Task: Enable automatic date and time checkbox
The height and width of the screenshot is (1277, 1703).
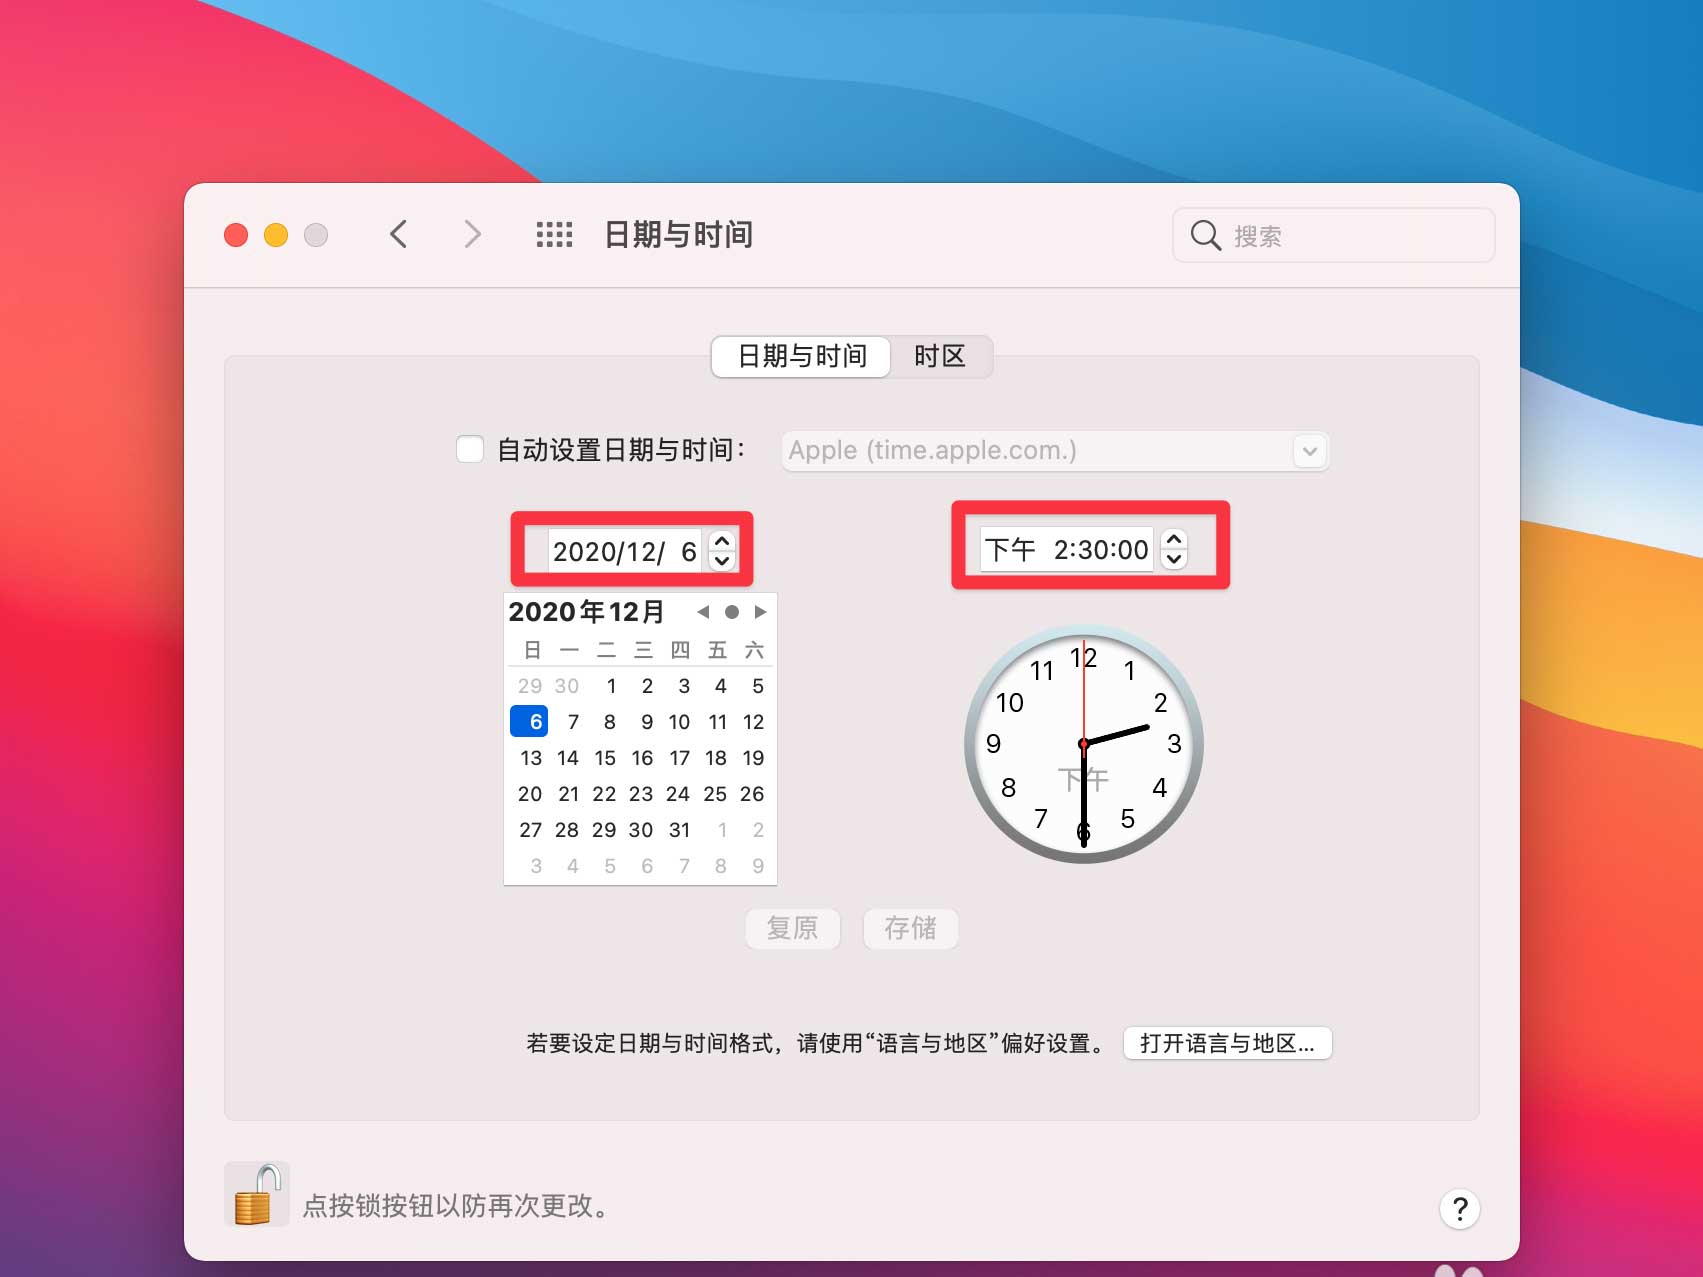Action: click(x=470, y=449)
